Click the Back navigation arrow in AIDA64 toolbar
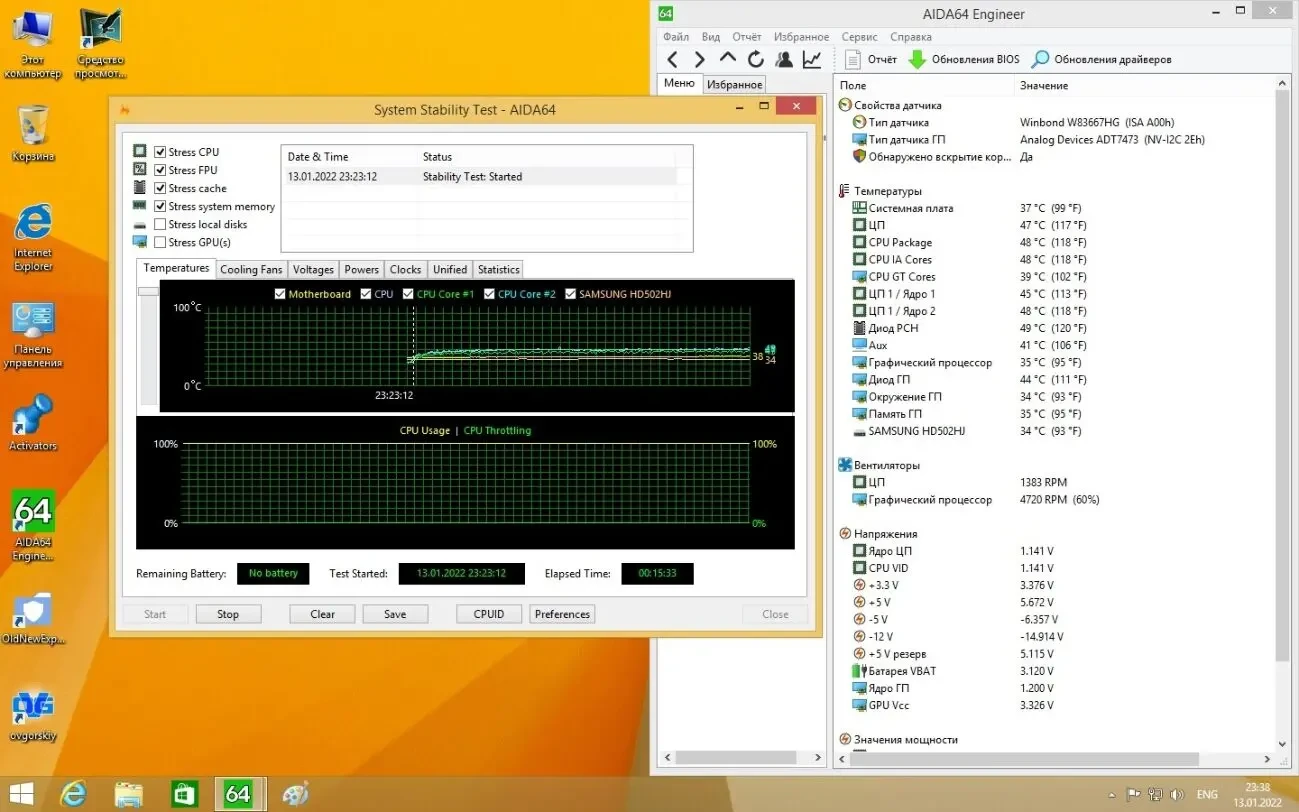The height and width of the screenshot is (812, 1299). (x=672, y=58)
